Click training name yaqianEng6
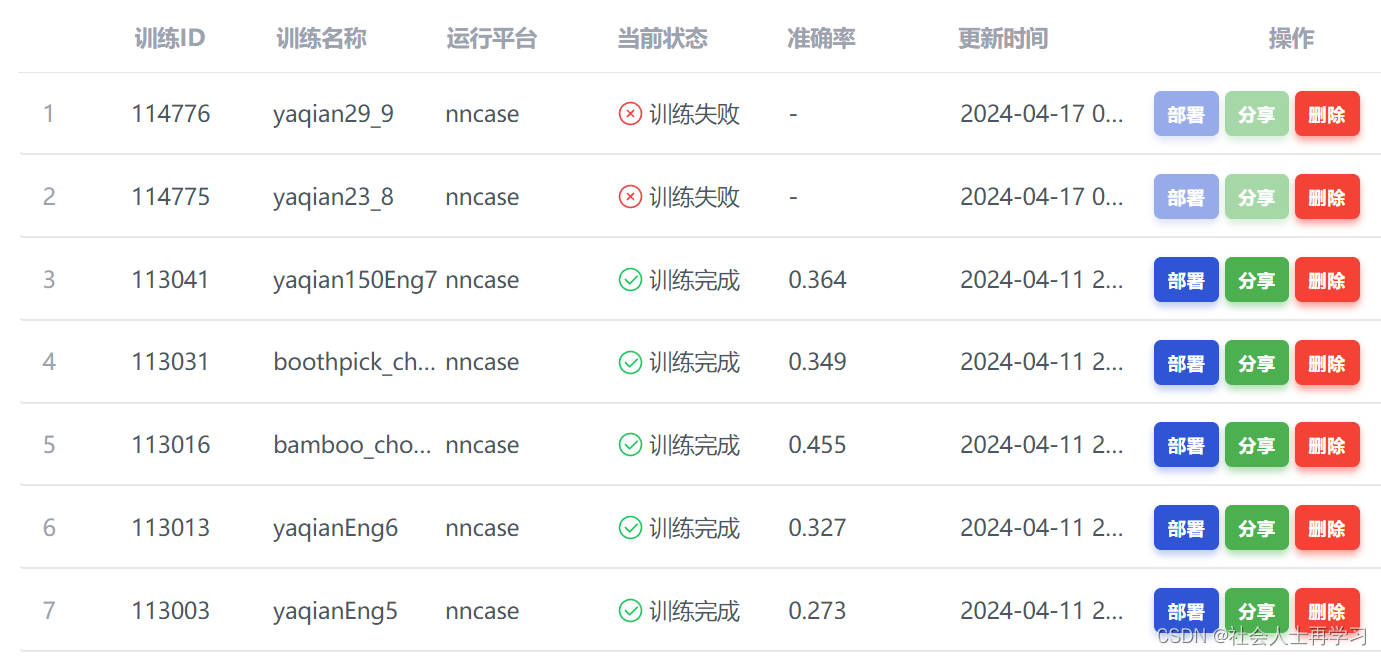Viewport: 1381px width, 656px height. [x=335, y=529]
